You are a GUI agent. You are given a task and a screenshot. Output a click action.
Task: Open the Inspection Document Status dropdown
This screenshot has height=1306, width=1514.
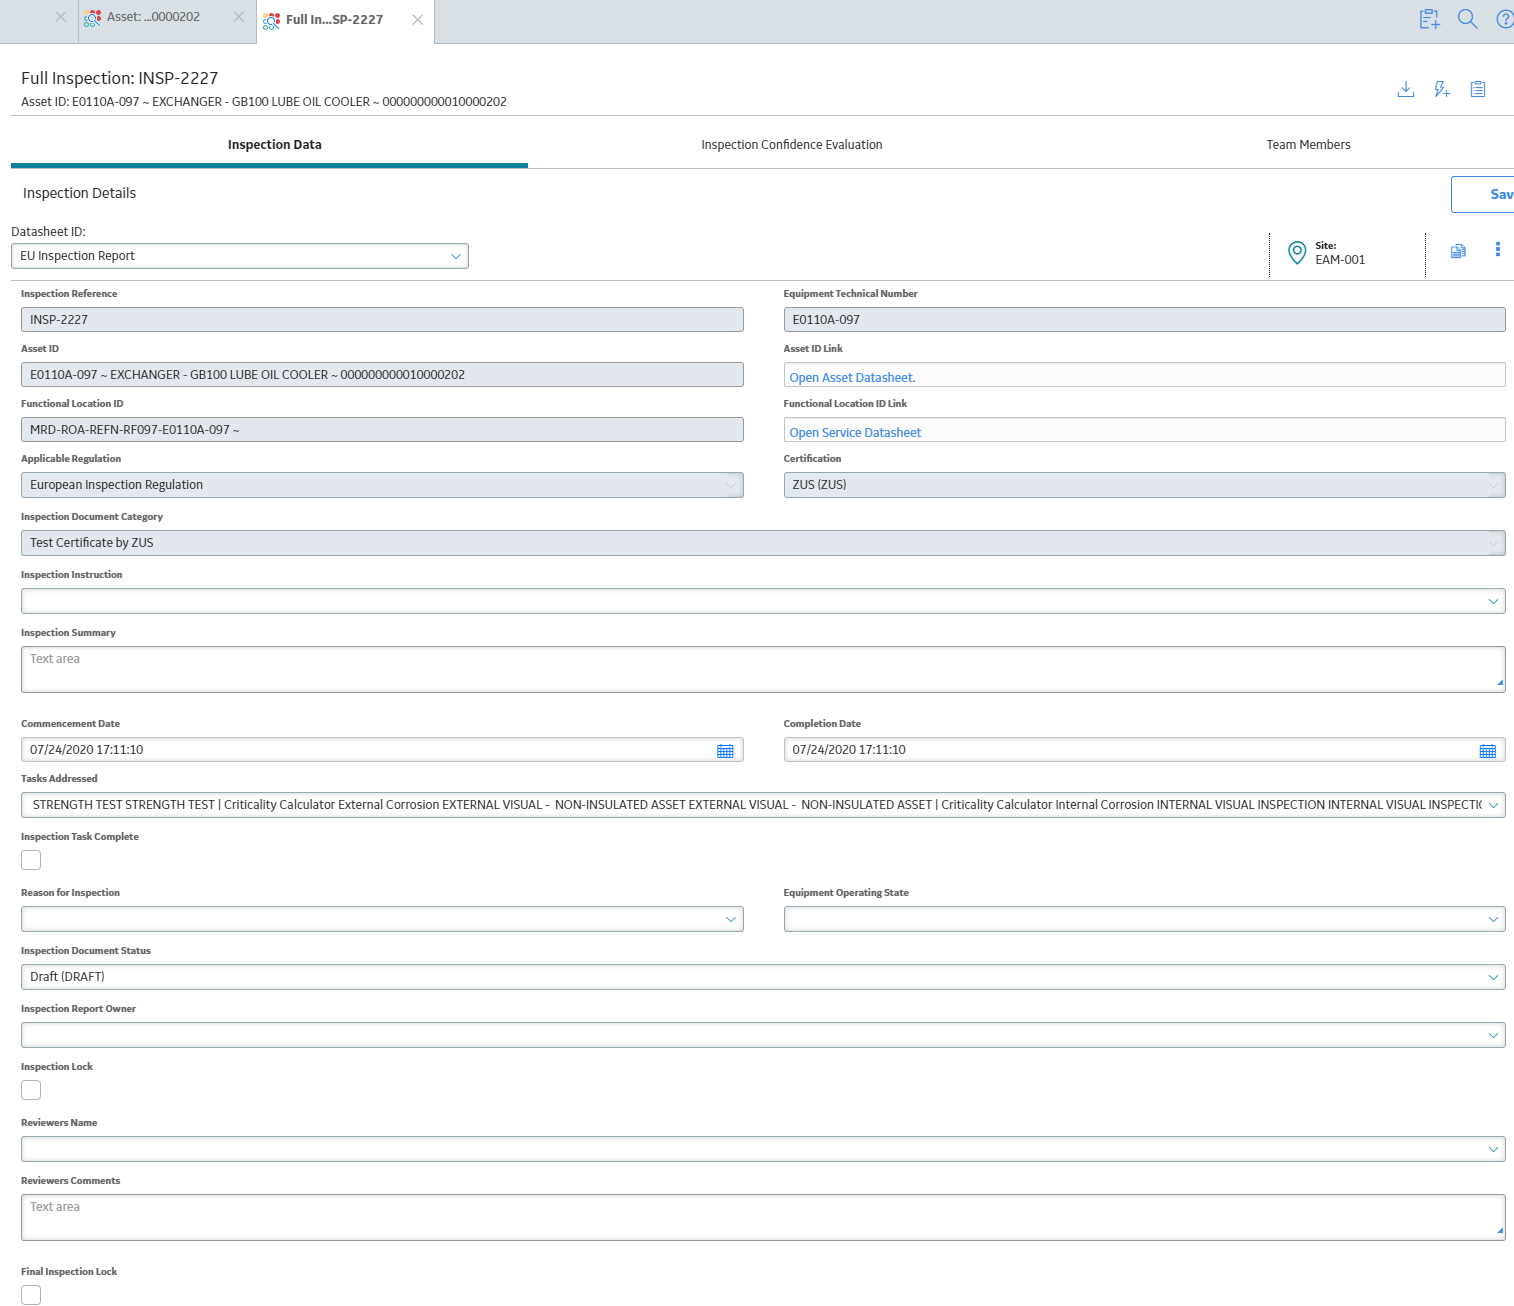[763, 977]
